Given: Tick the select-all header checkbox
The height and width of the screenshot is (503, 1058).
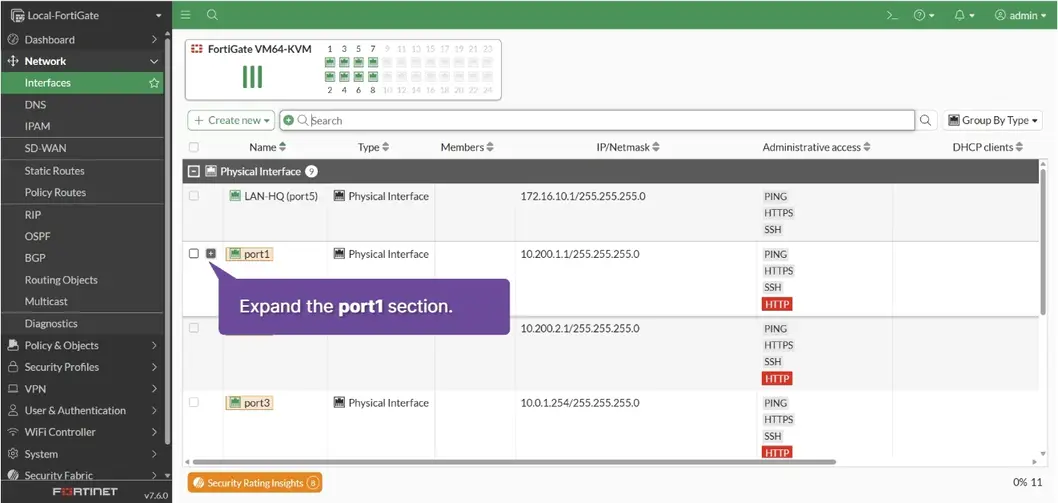Looking at the screenshot, I should (194, 147).
